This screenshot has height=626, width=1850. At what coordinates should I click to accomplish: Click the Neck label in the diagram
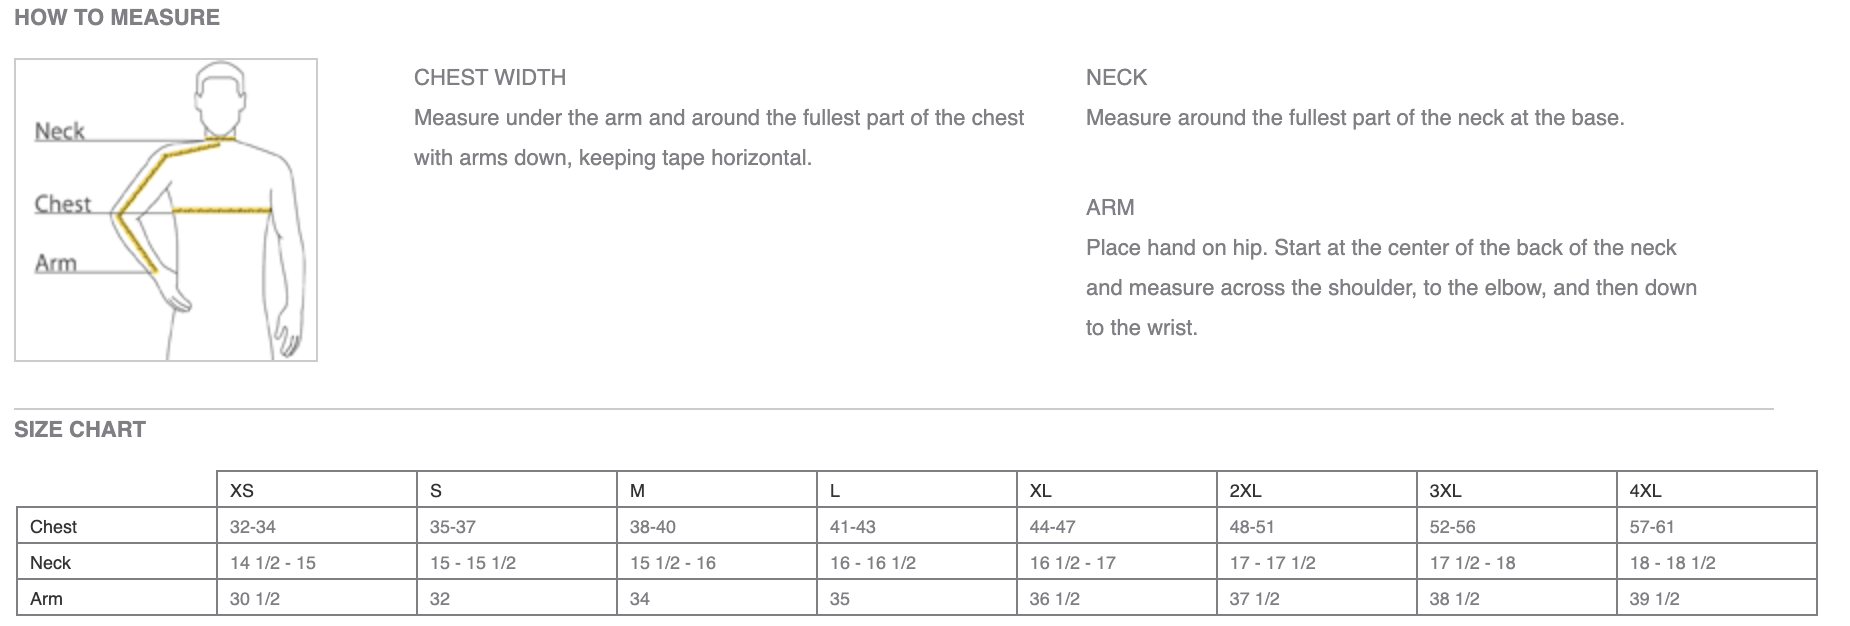click(60, 131)
